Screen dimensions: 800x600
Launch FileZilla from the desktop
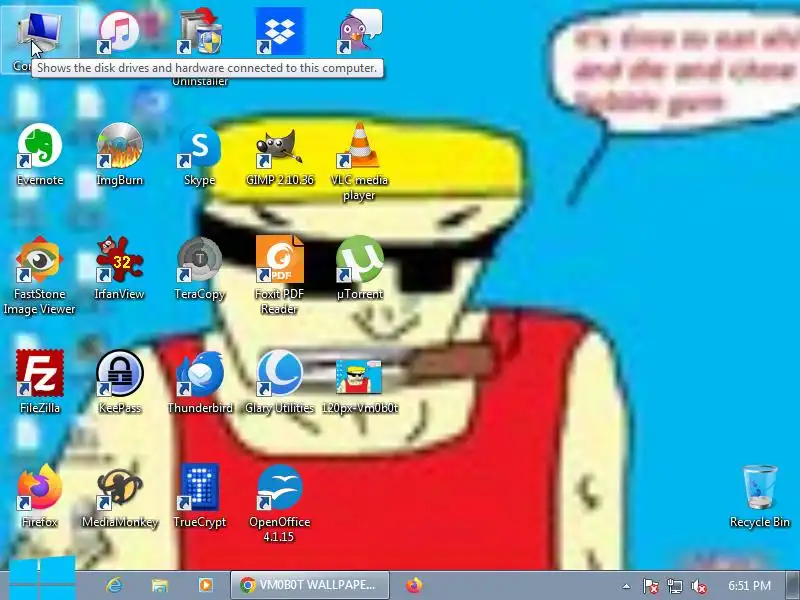(40, 383)
